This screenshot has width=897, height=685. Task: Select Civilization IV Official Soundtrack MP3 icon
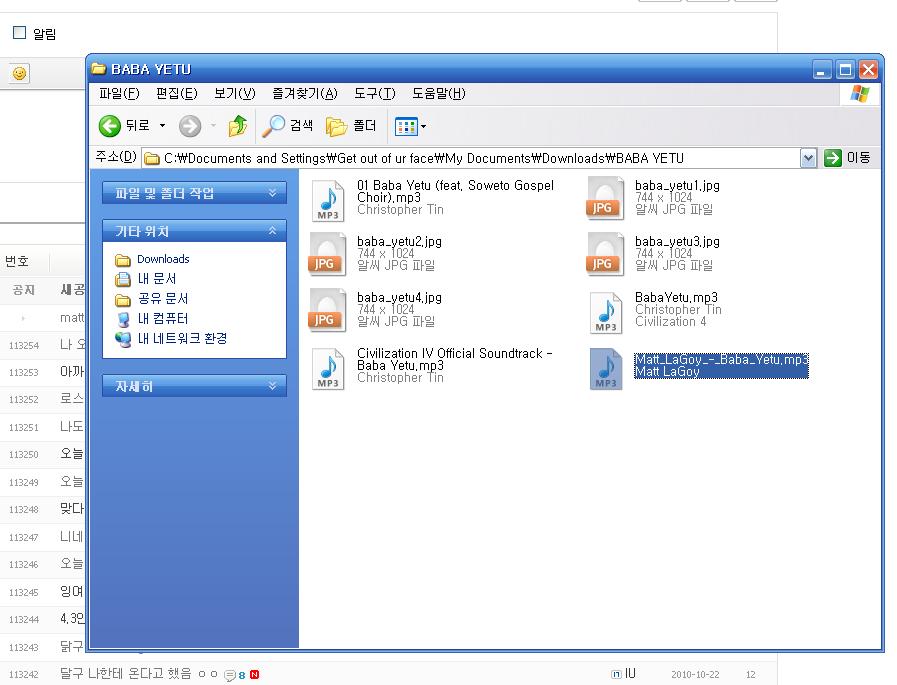pos(328,369)
